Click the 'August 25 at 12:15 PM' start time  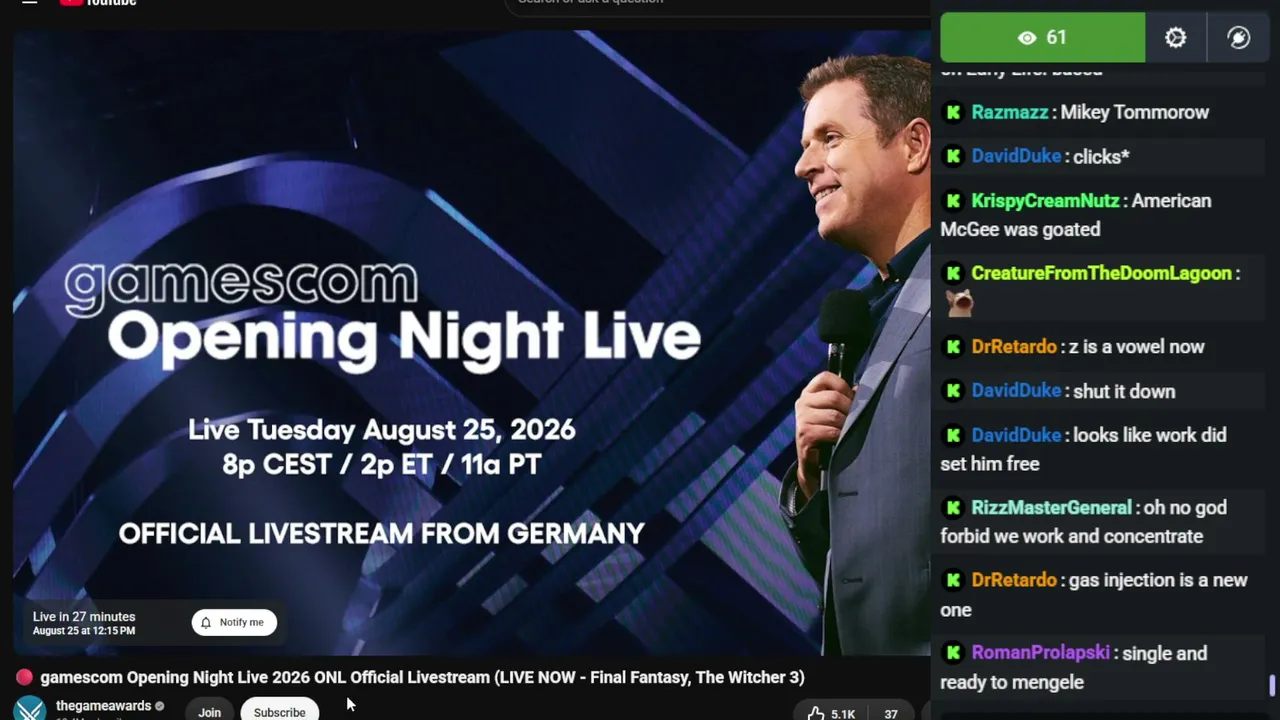pos(84,631)
